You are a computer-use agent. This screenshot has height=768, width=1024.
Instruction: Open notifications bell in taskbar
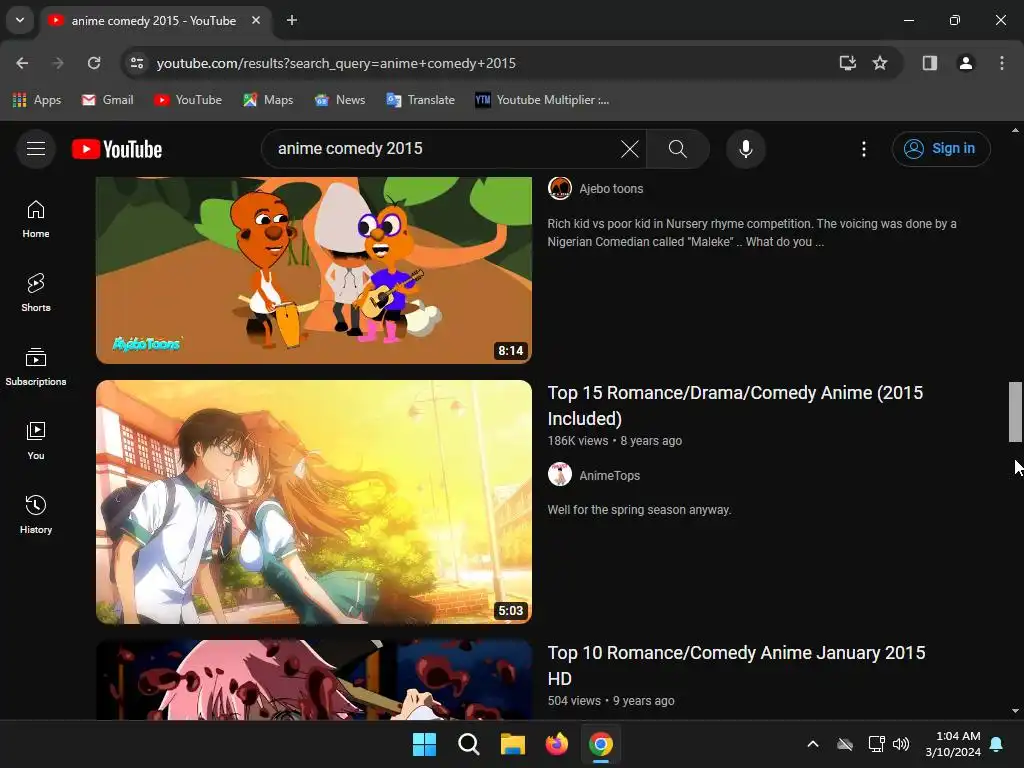997,744
